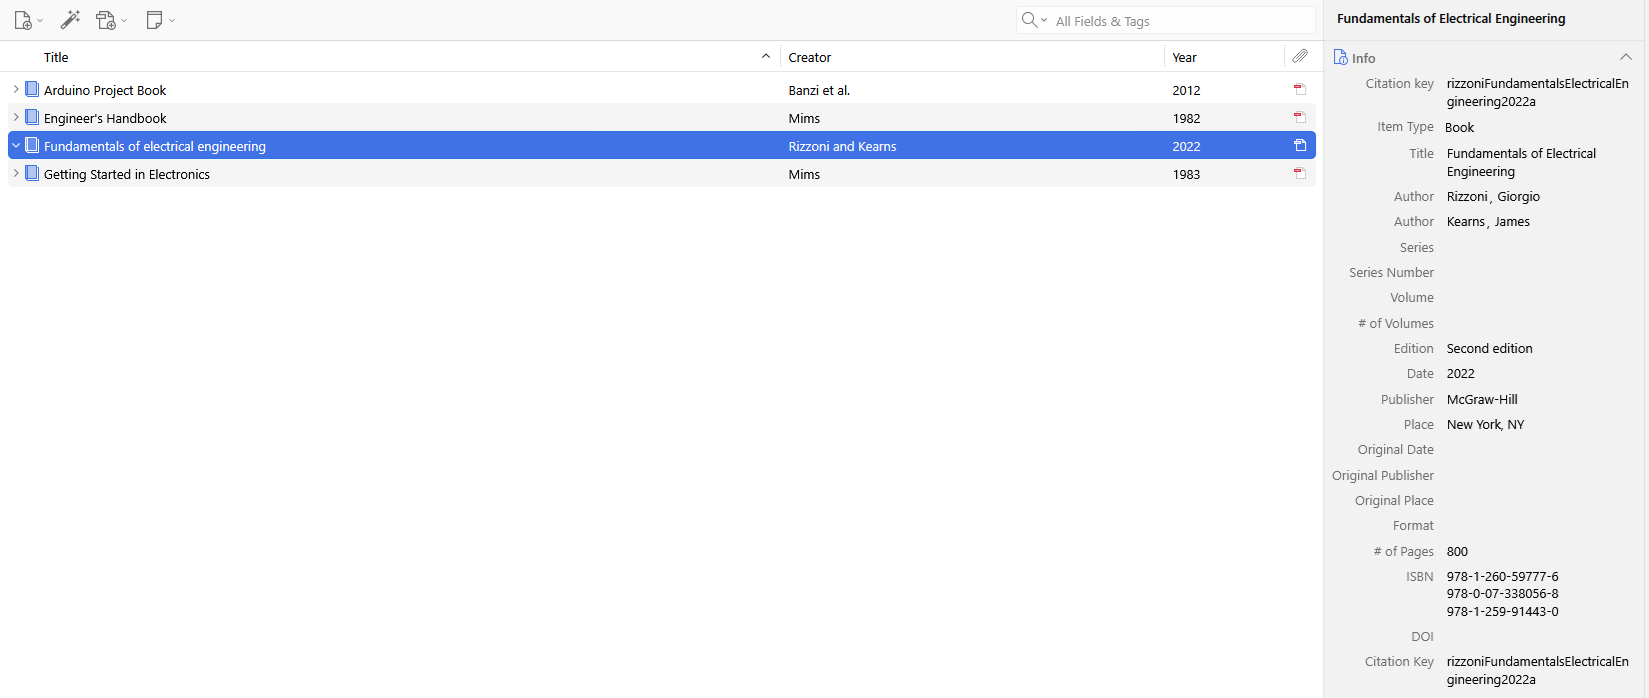1649x698 pixels.
Task: Click the empty Series field
Action: [x=1538, y=248]
